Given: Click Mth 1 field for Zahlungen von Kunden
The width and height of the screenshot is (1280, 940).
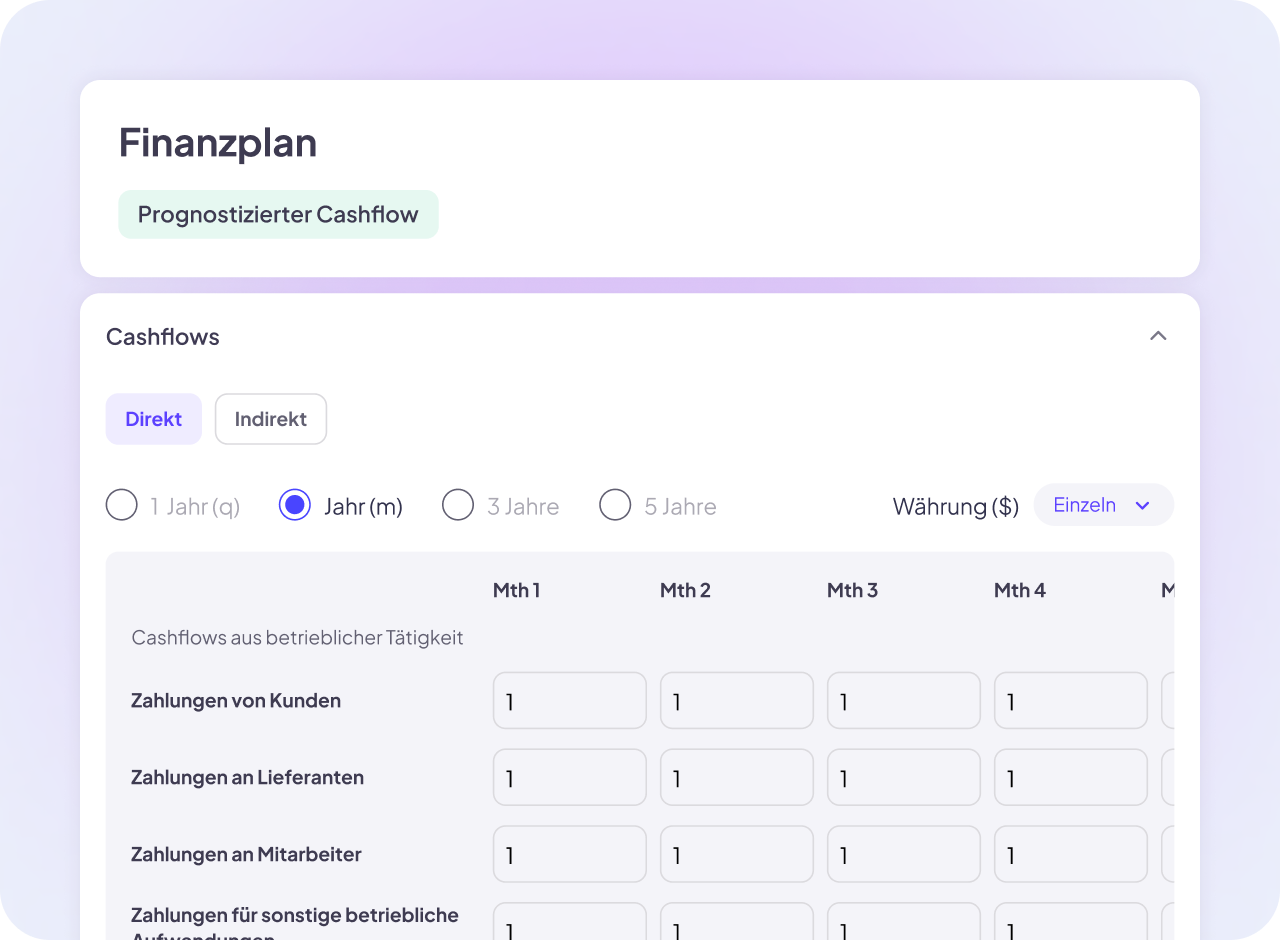Looking at the screenshot, I should (x=570, y=701).
